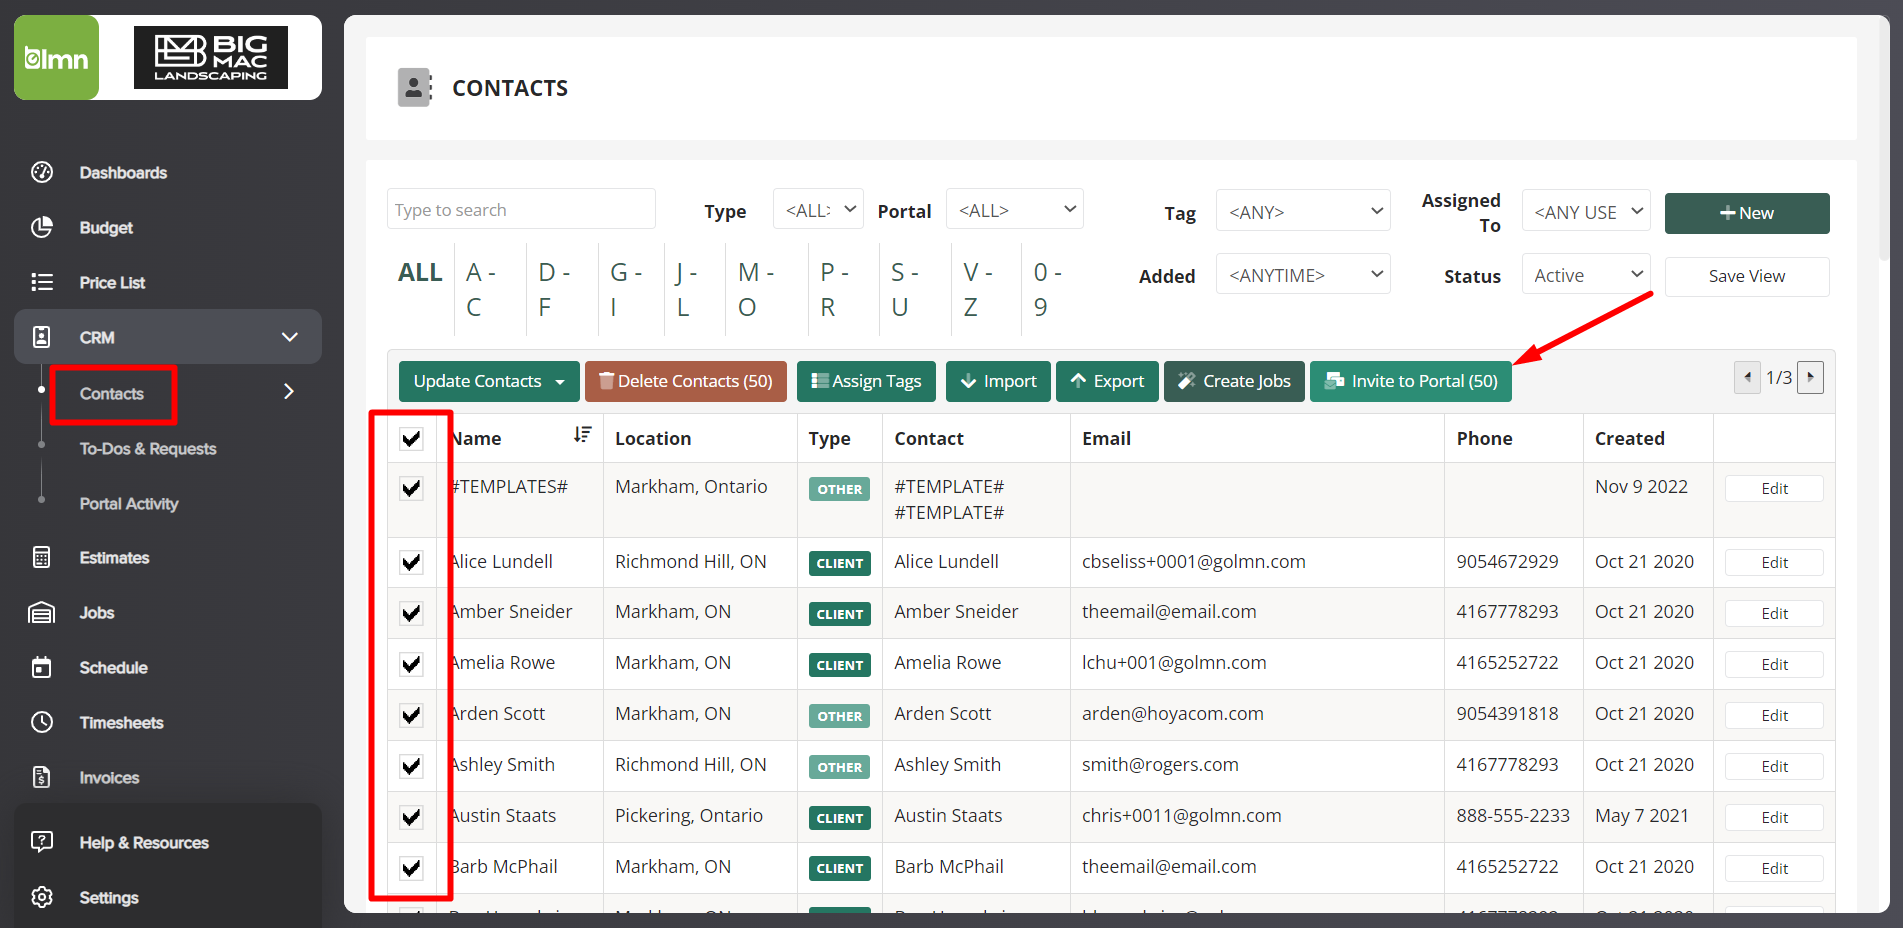Screen dimensions: 1903x928
Task: Uncheck the Austin Staats row checkbox
Action: pyautogui.click(x=411, y=817)
